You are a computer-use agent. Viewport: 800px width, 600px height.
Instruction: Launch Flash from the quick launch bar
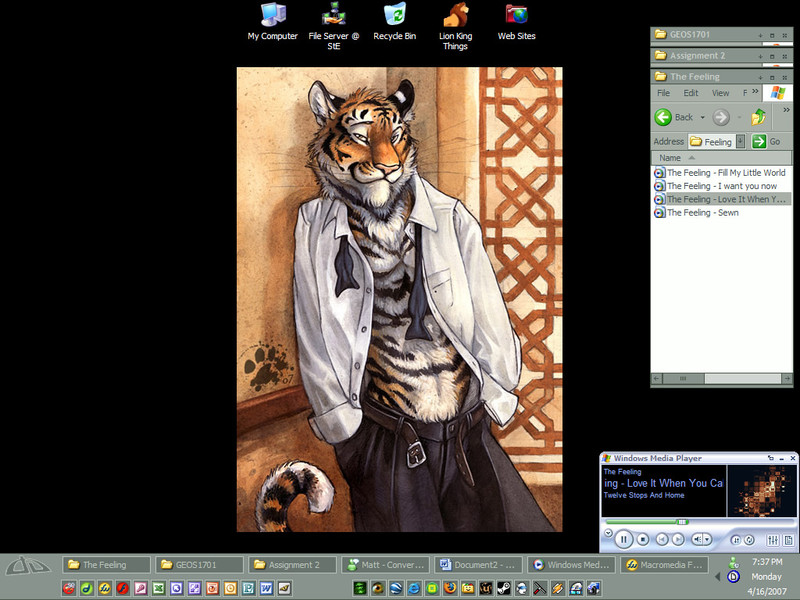122,588
